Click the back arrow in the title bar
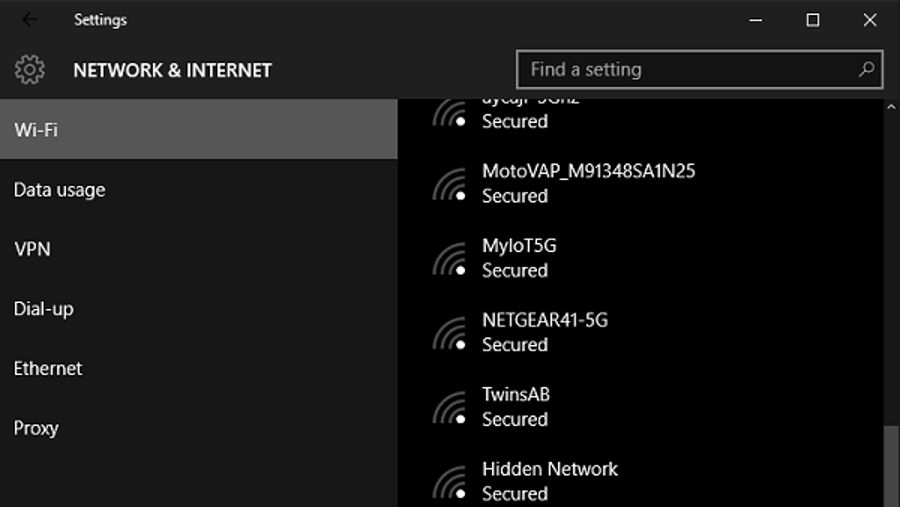The width and height of the screenshot is (900, 507). pos(29,20)
